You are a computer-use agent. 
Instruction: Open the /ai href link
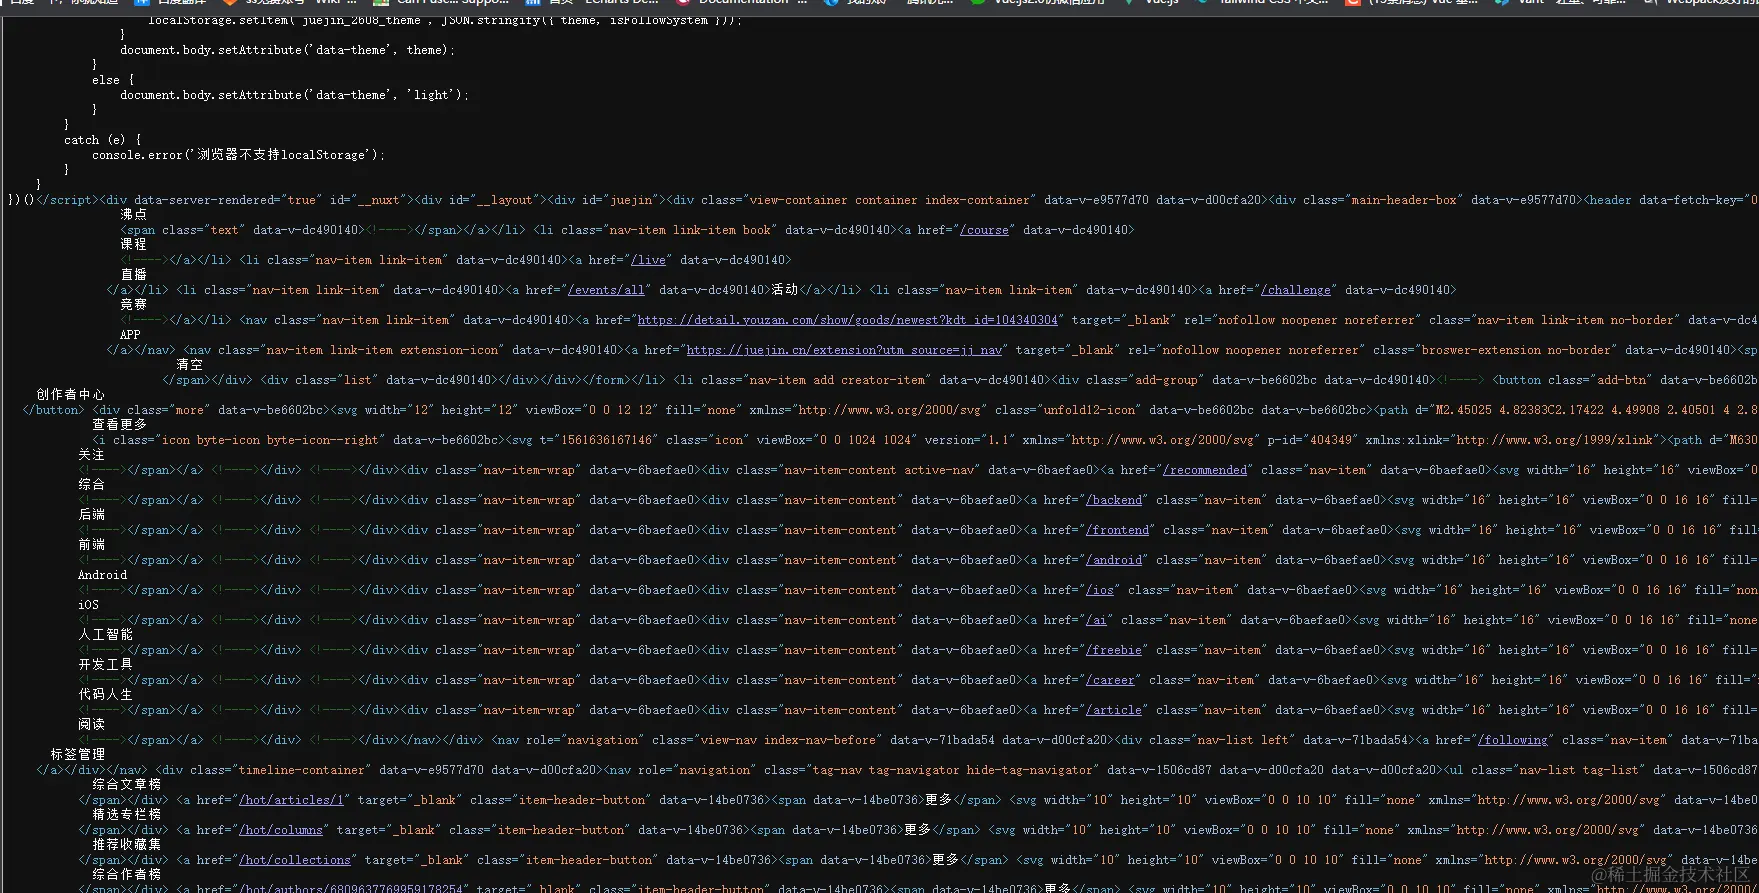pyautogui.click(x=1096, y=620)
